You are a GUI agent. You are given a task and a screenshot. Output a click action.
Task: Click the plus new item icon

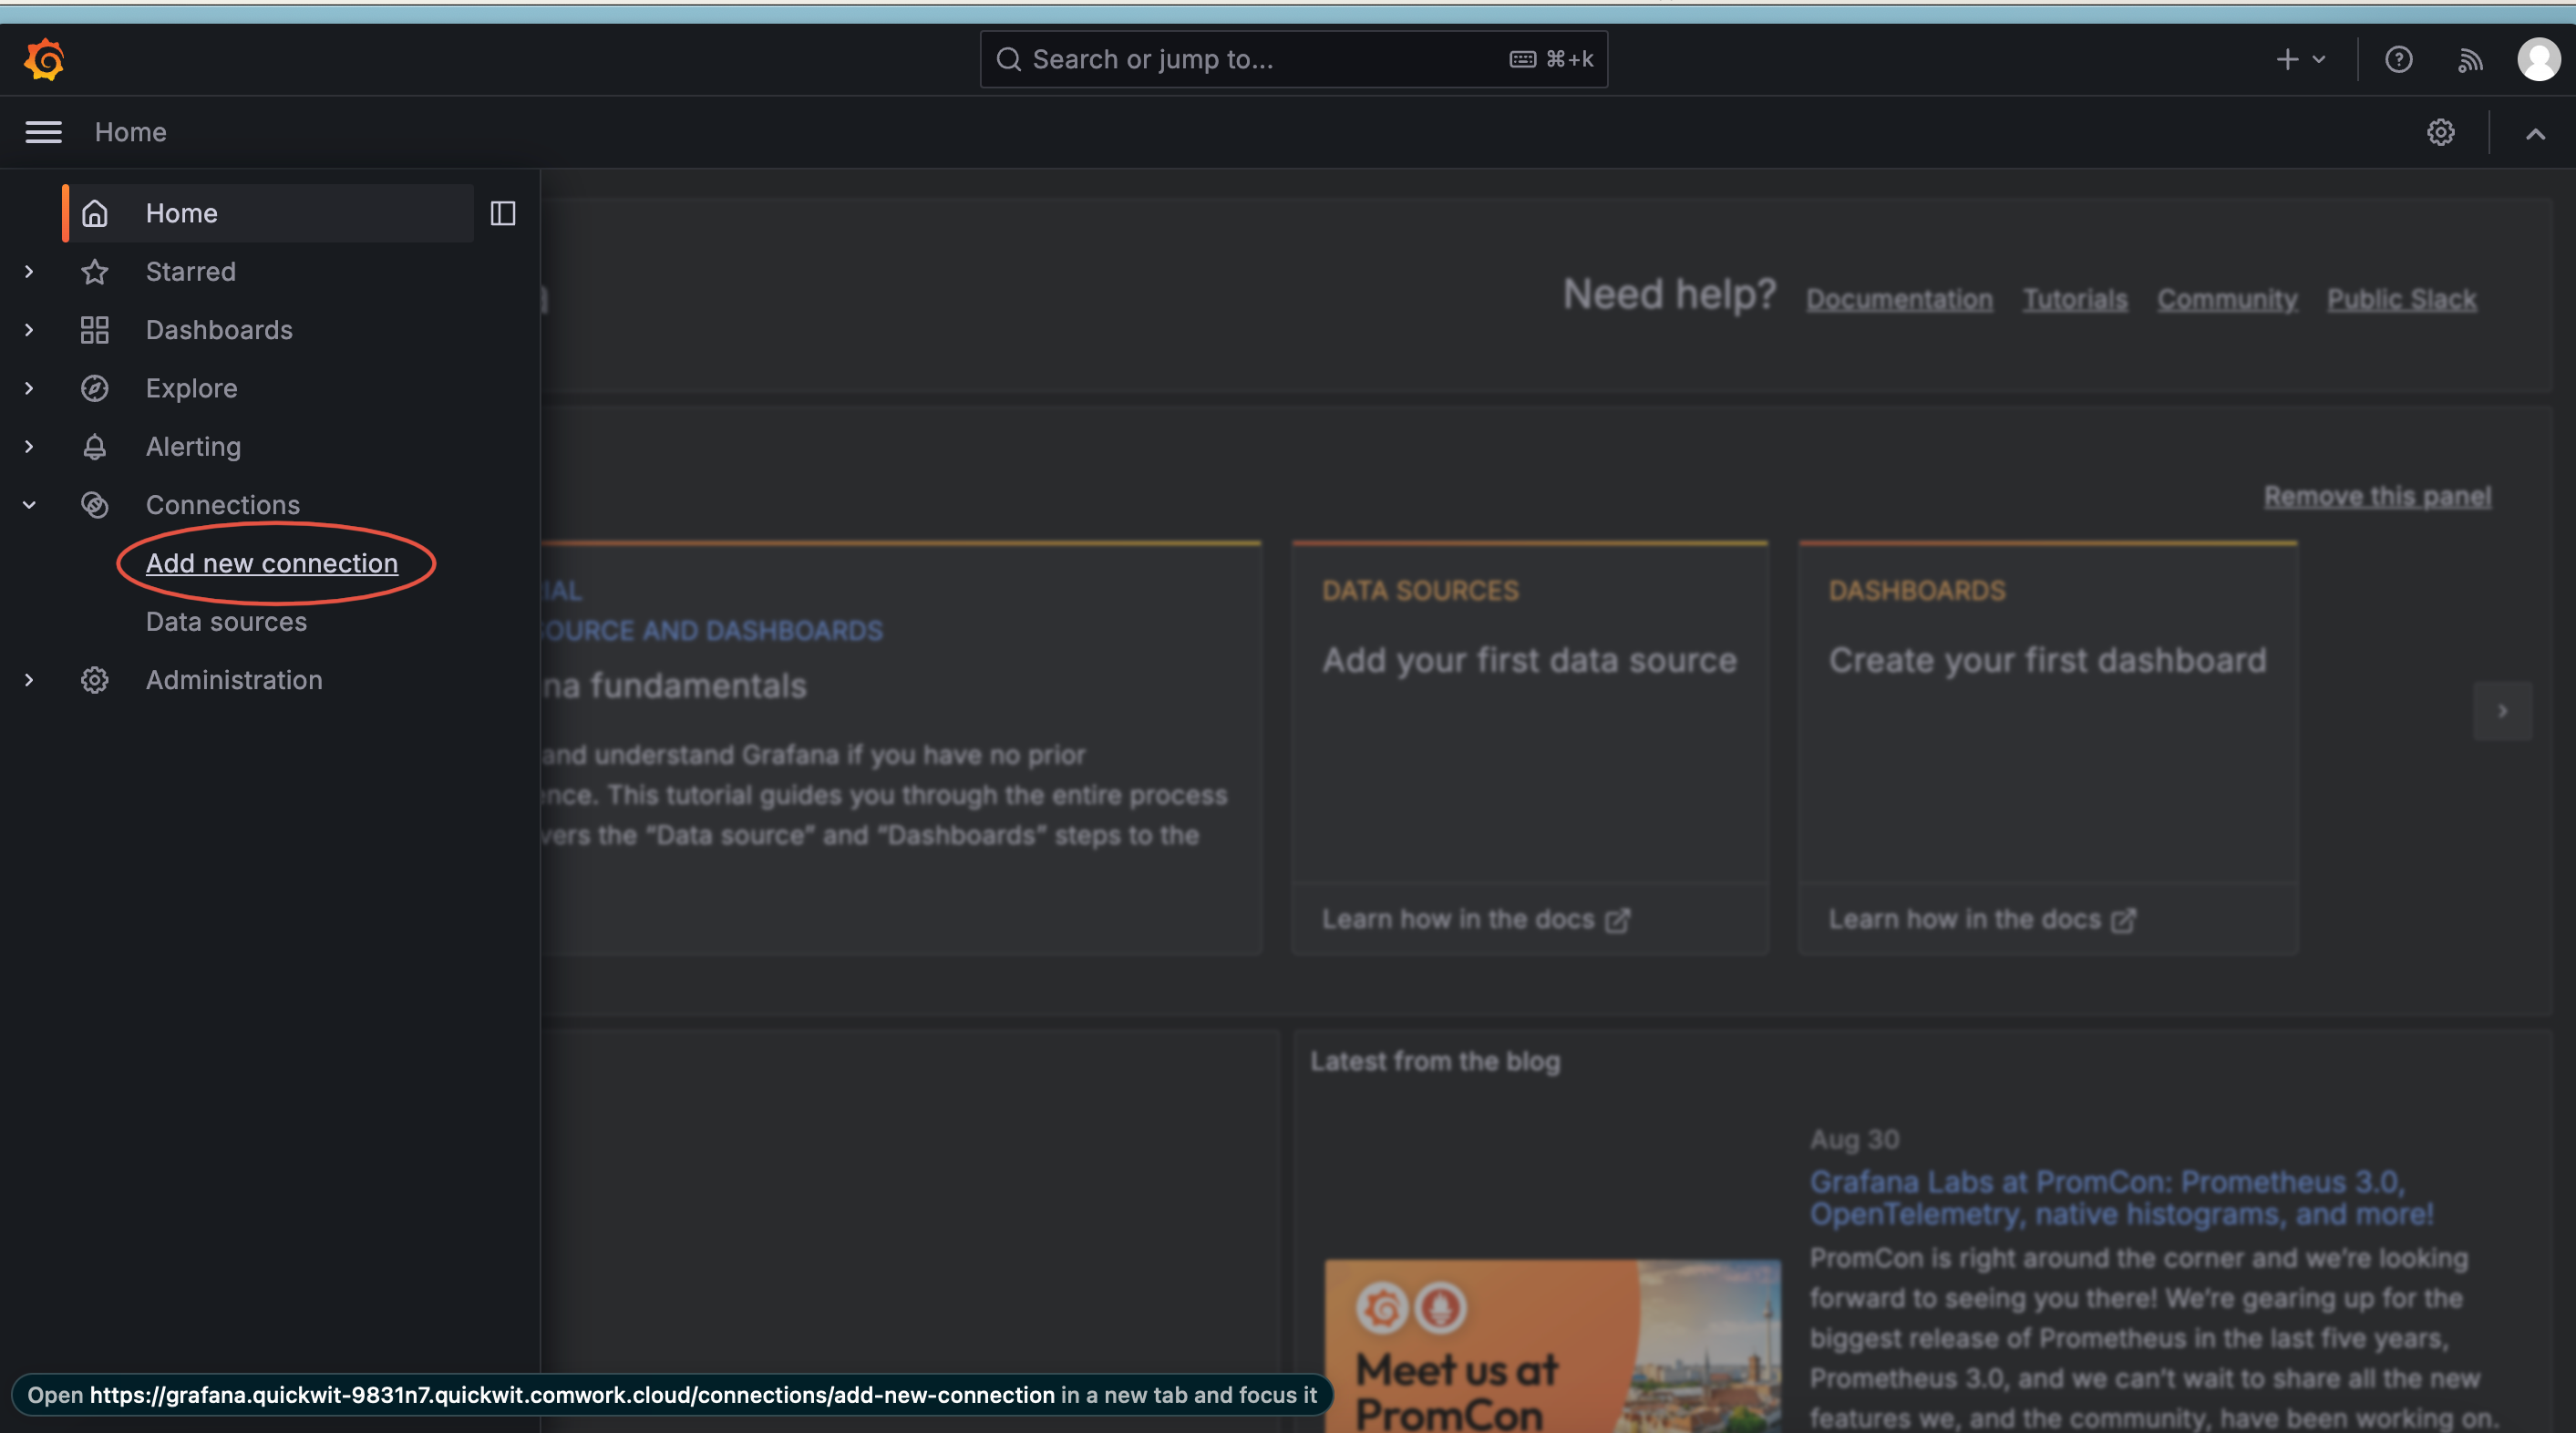point(2287,60)
